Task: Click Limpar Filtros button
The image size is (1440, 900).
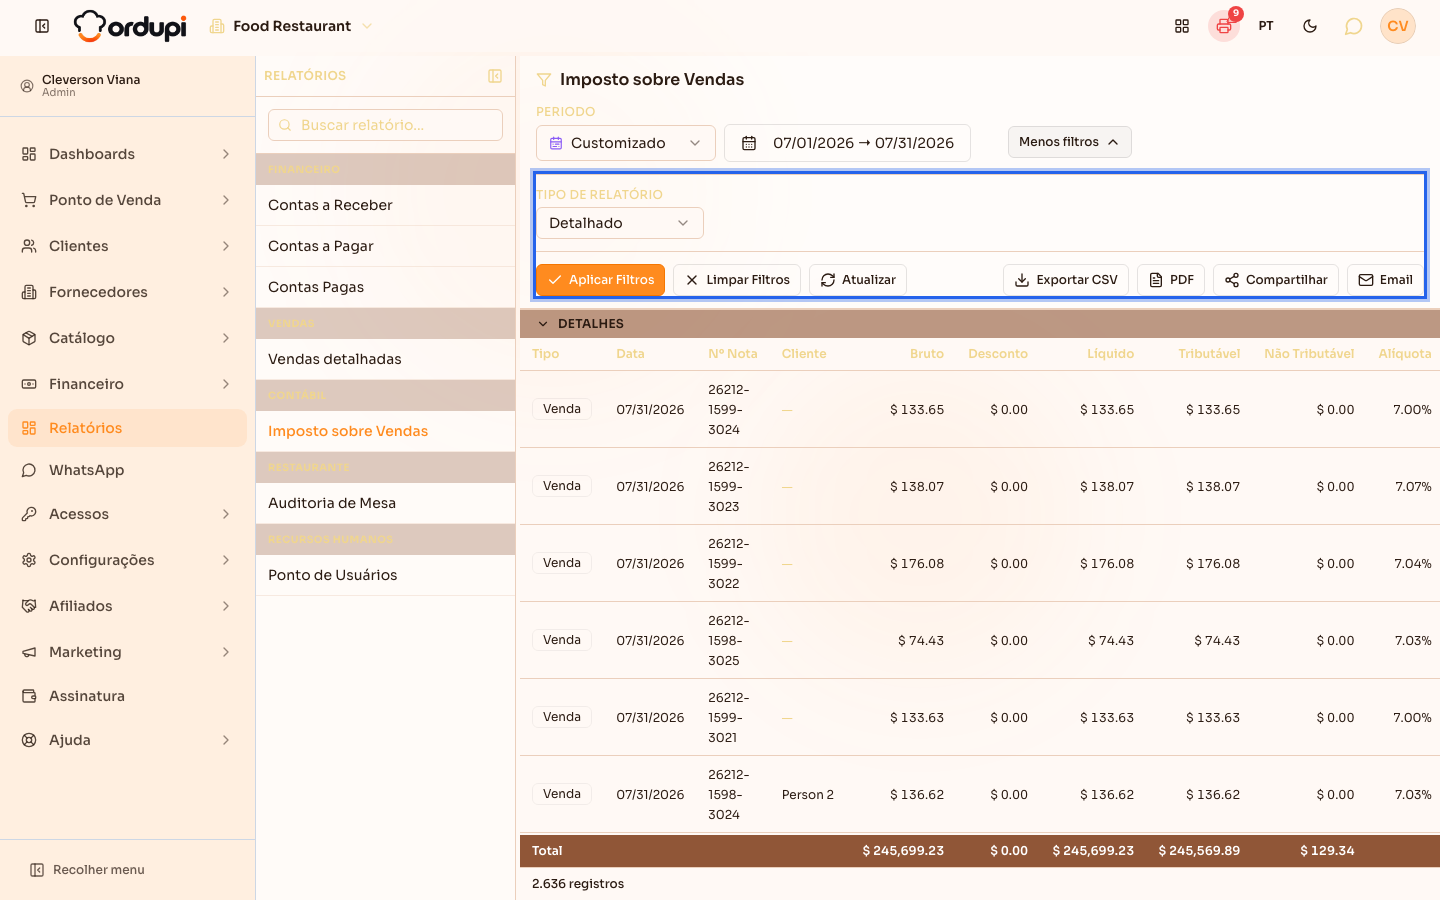Action: (x=737, y=280)
